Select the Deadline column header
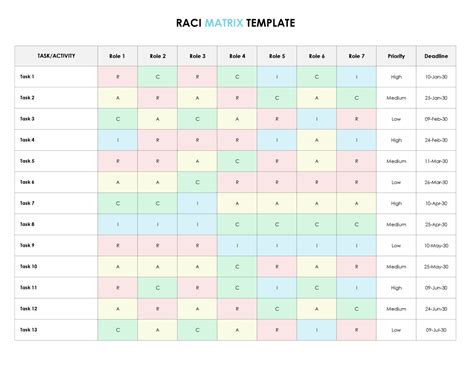The width and height of the screenshot is (474, 366). click(x=436, y=56)
